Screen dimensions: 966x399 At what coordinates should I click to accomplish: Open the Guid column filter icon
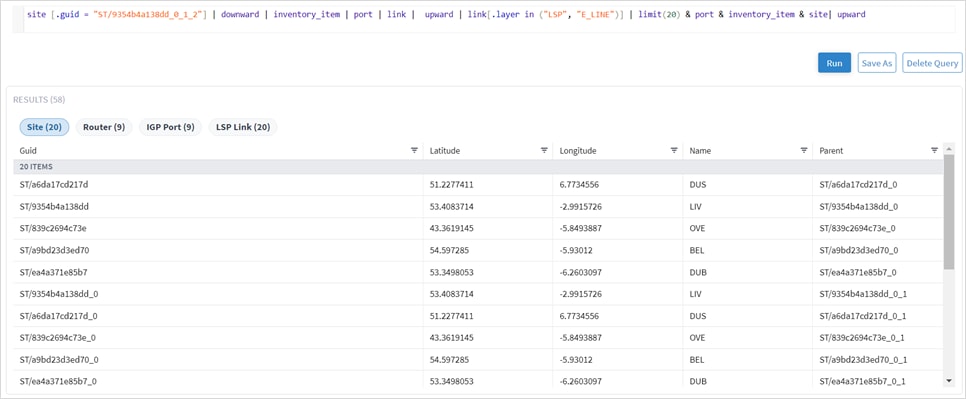tap(414, 150)
